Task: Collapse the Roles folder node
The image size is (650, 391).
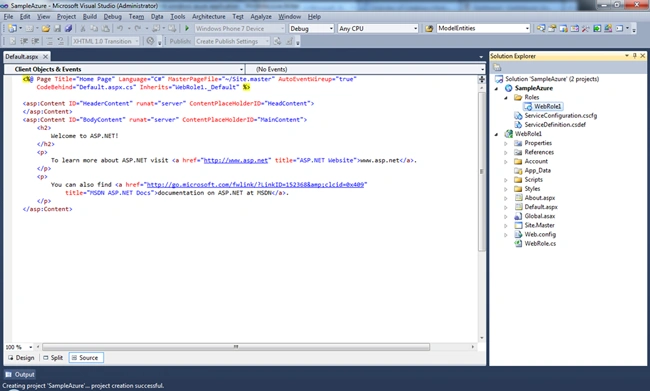Action: (x=506, y=97)
